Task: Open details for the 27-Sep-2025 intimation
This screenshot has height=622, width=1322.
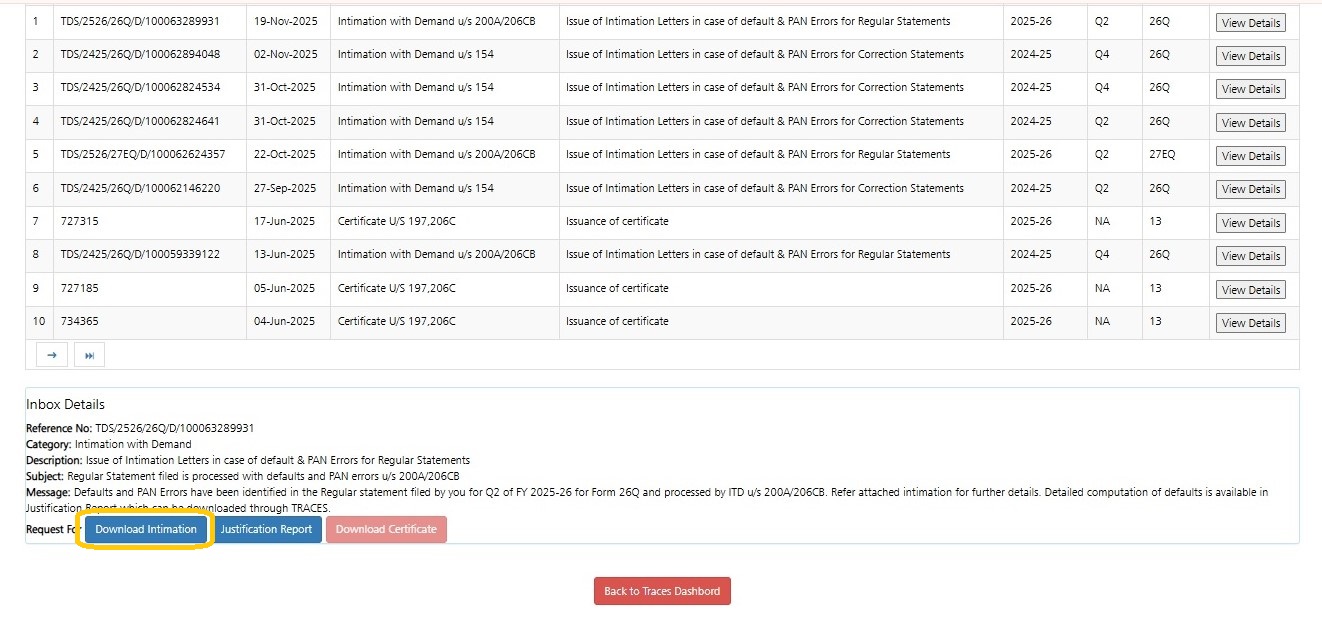Action: click(x=1250, y=189)
